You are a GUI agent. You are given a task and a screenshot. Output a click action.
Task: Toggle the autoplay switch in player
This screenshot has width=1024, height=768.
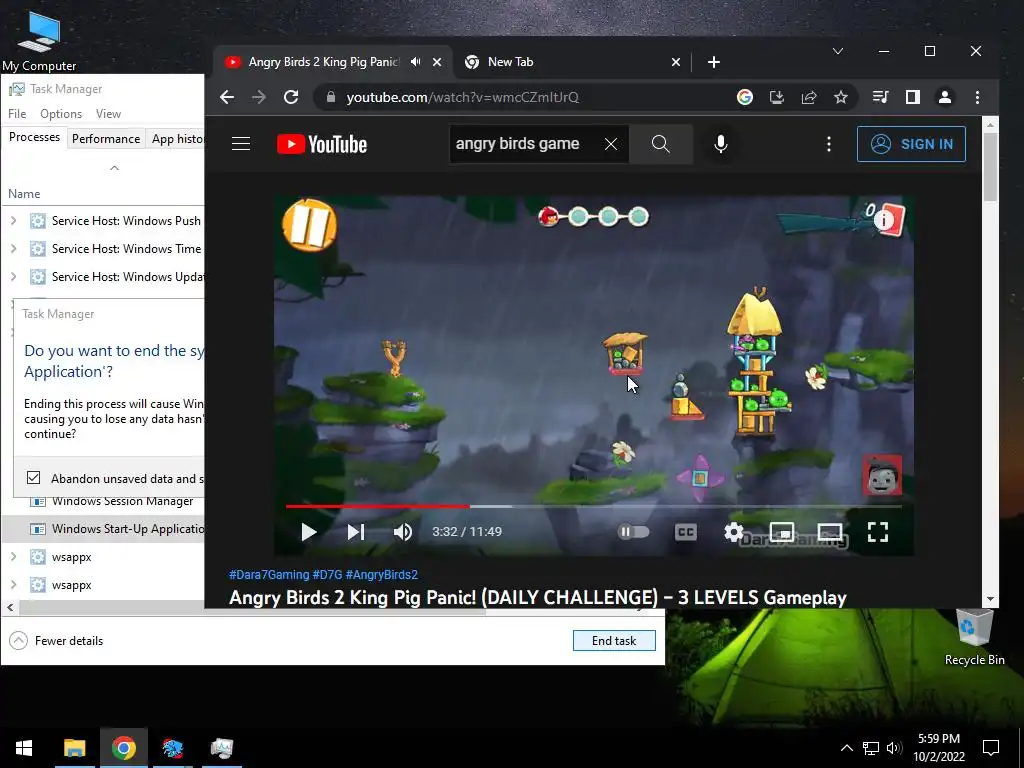click(x=633, y=532)
